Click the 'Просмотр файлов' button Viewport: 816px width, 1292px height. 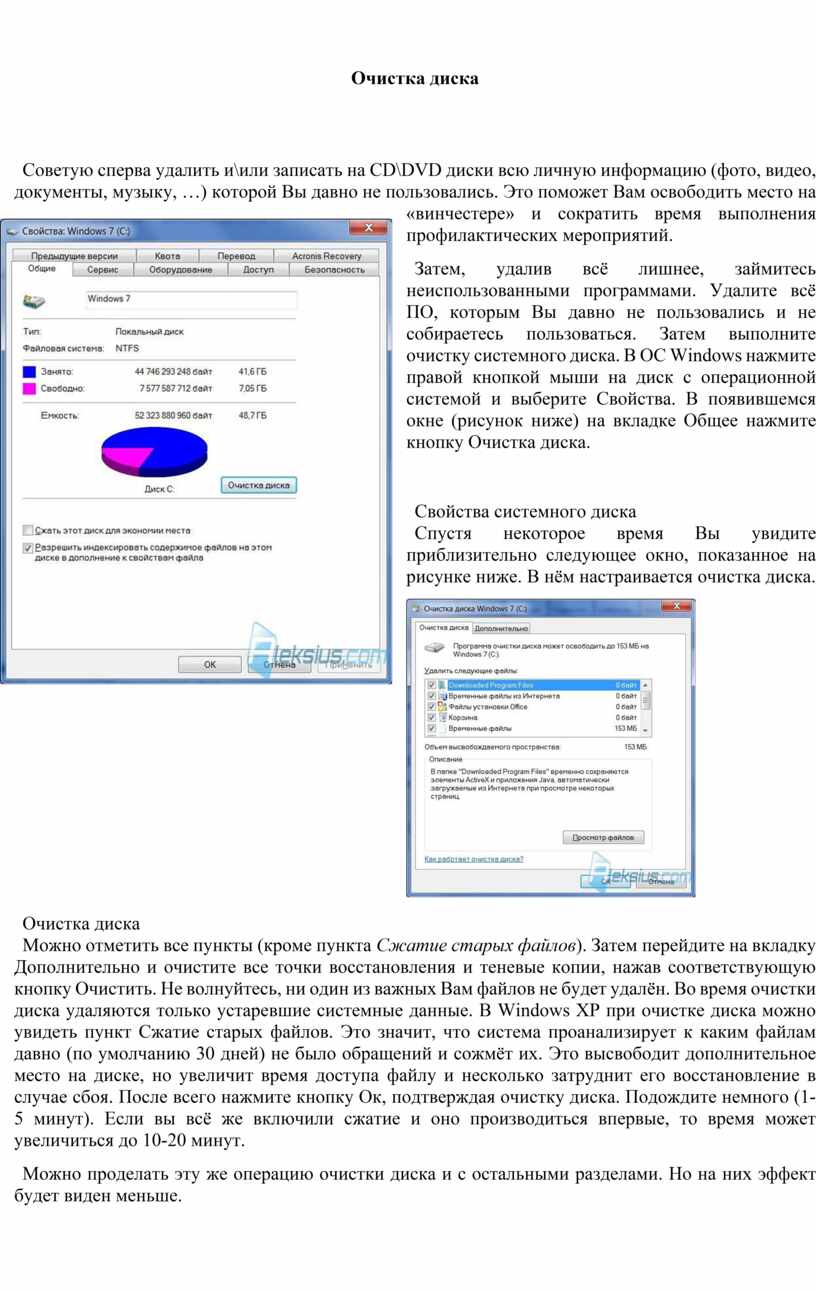[x=603, y=837]
